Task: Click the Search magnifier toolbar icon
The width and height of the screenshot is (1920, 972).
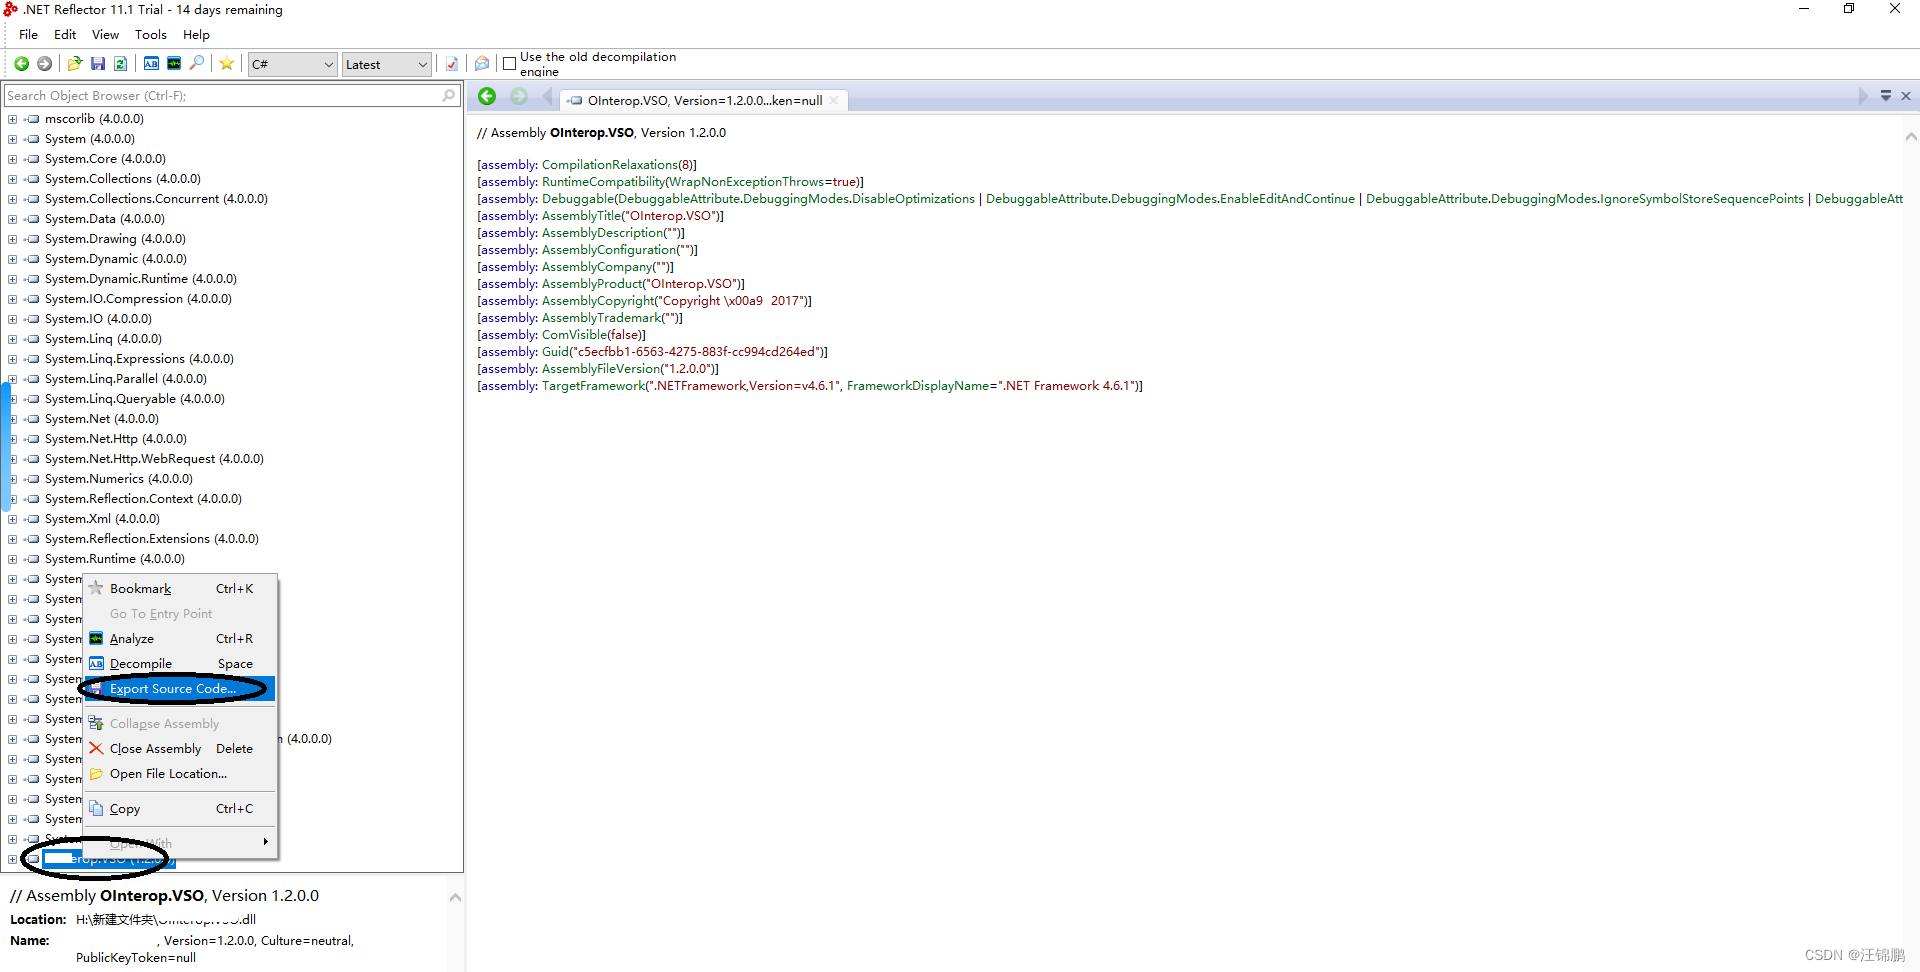Action: [x=197, y=64]
